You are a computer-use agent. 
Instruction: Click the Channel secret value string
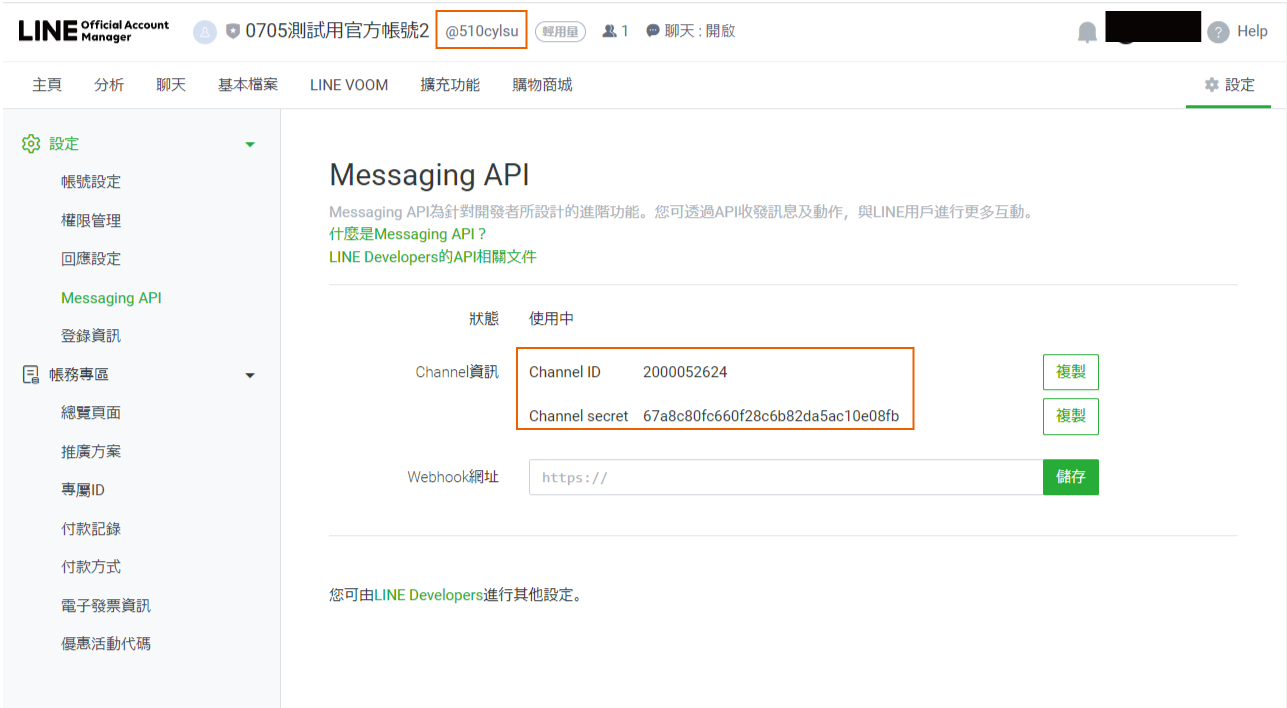click(x=771, y=416)
